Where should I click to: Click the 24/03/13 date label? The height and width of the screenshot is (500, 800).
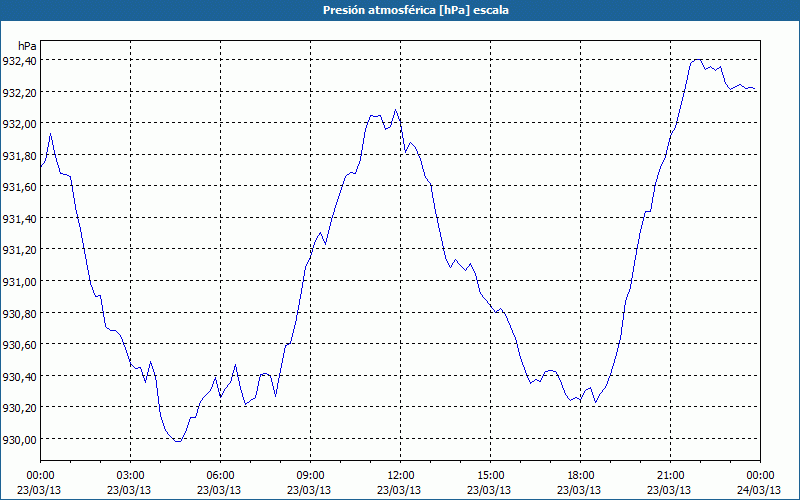tap(759, 490)
